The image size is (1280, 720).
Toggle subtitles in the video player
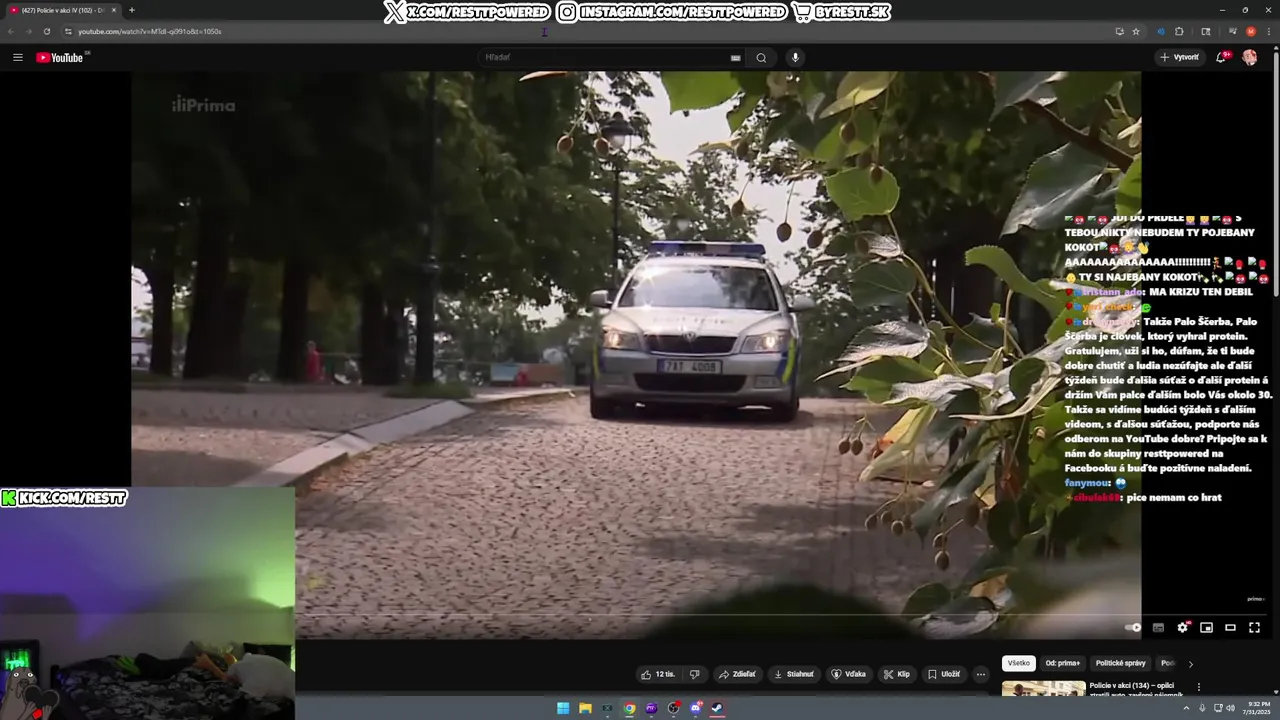pos(1158,627)
